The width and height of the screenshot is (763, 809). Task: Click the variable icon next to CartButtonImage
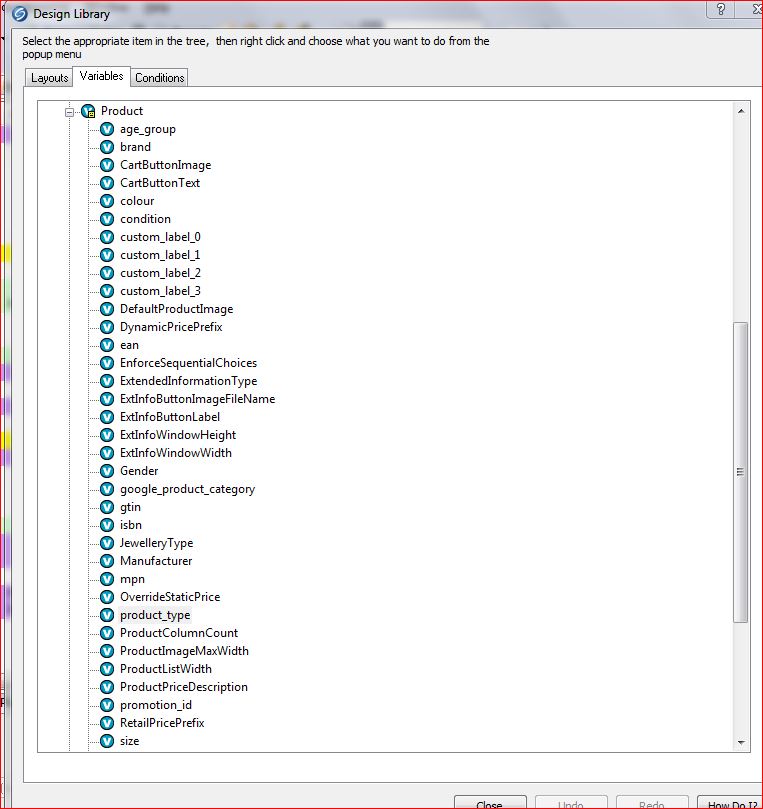tap(107, 165)
